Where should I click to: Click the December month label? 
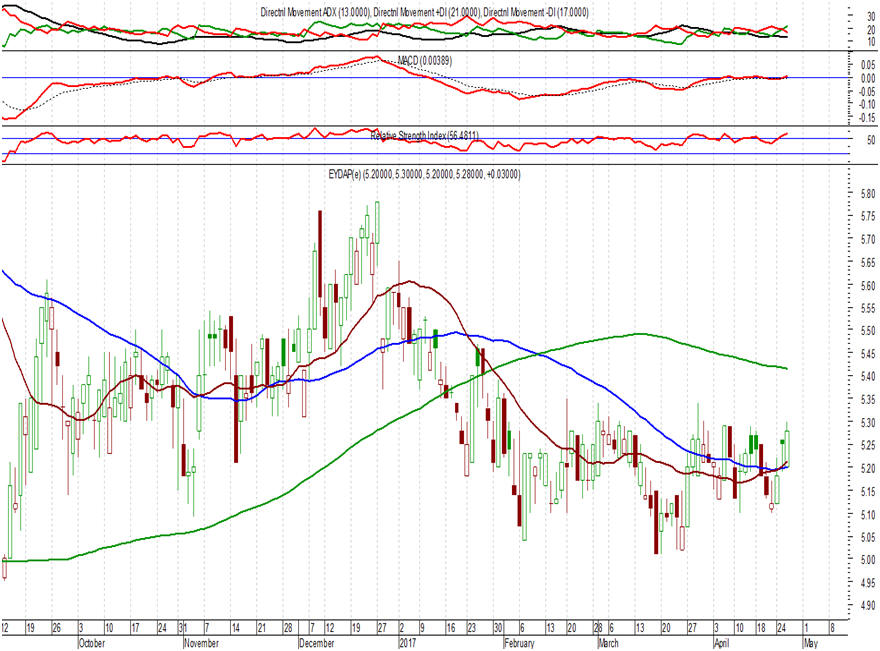pyautogui.click(x=317, y=643)
